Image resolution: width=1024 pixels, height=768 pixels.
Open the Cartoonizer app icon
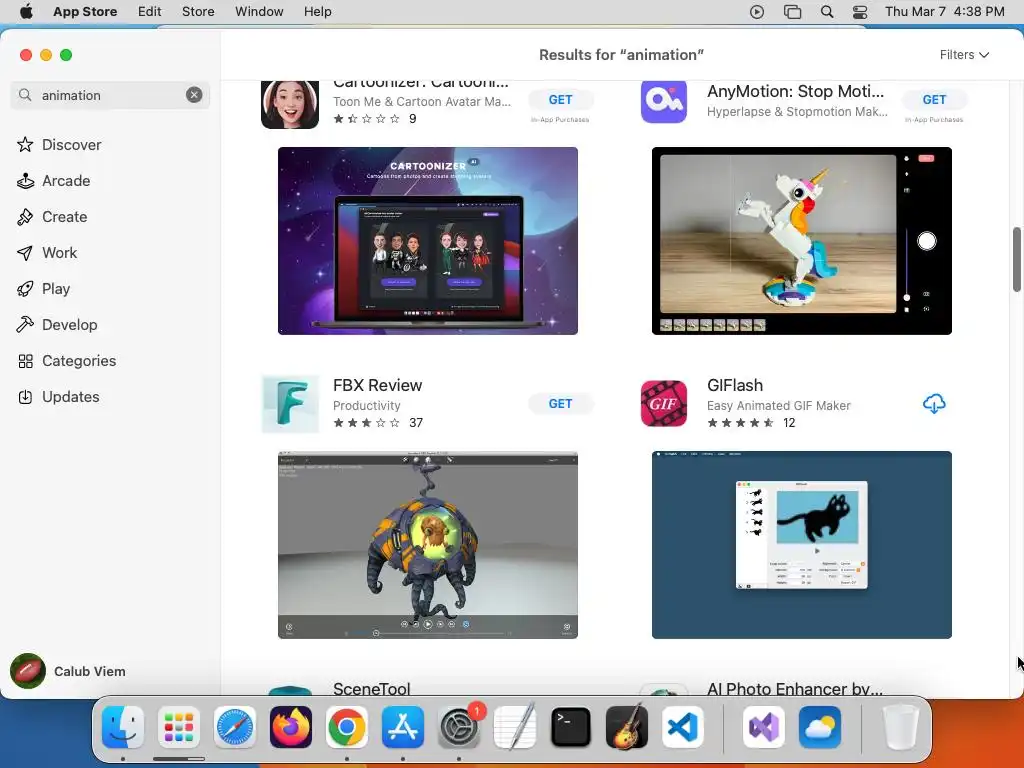point(290,104)
